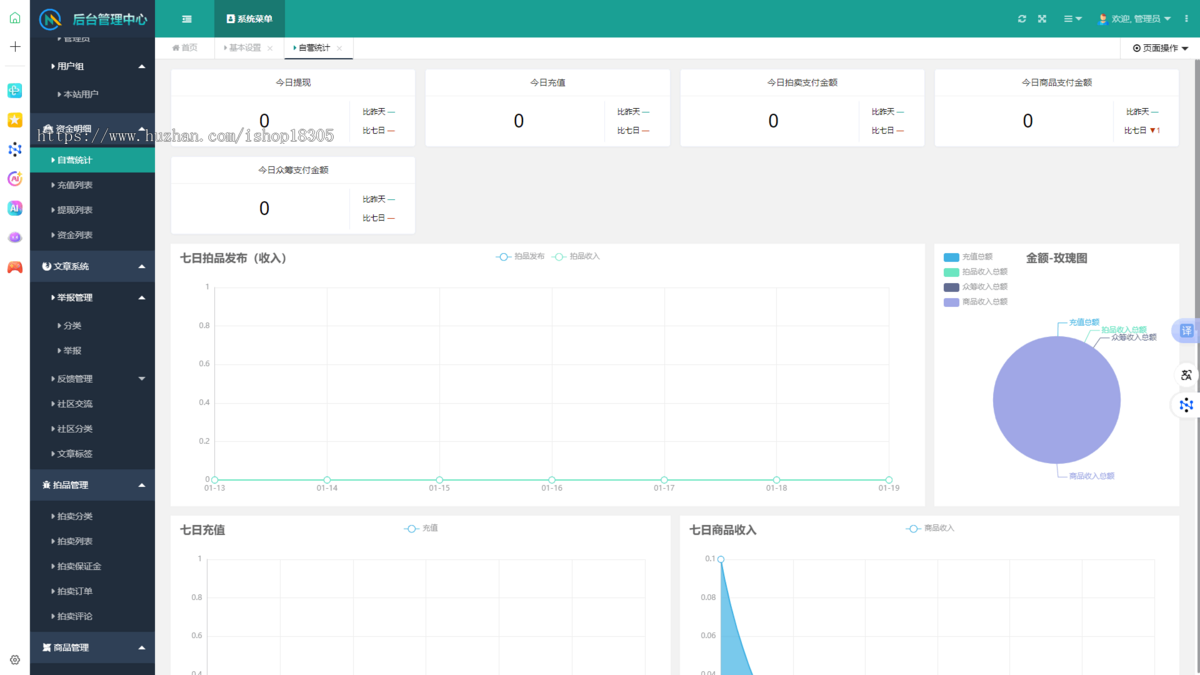This screenshot has width=1200, height=675.
Task: Click the teal square app icon in left strip
Action: [15, 91]
